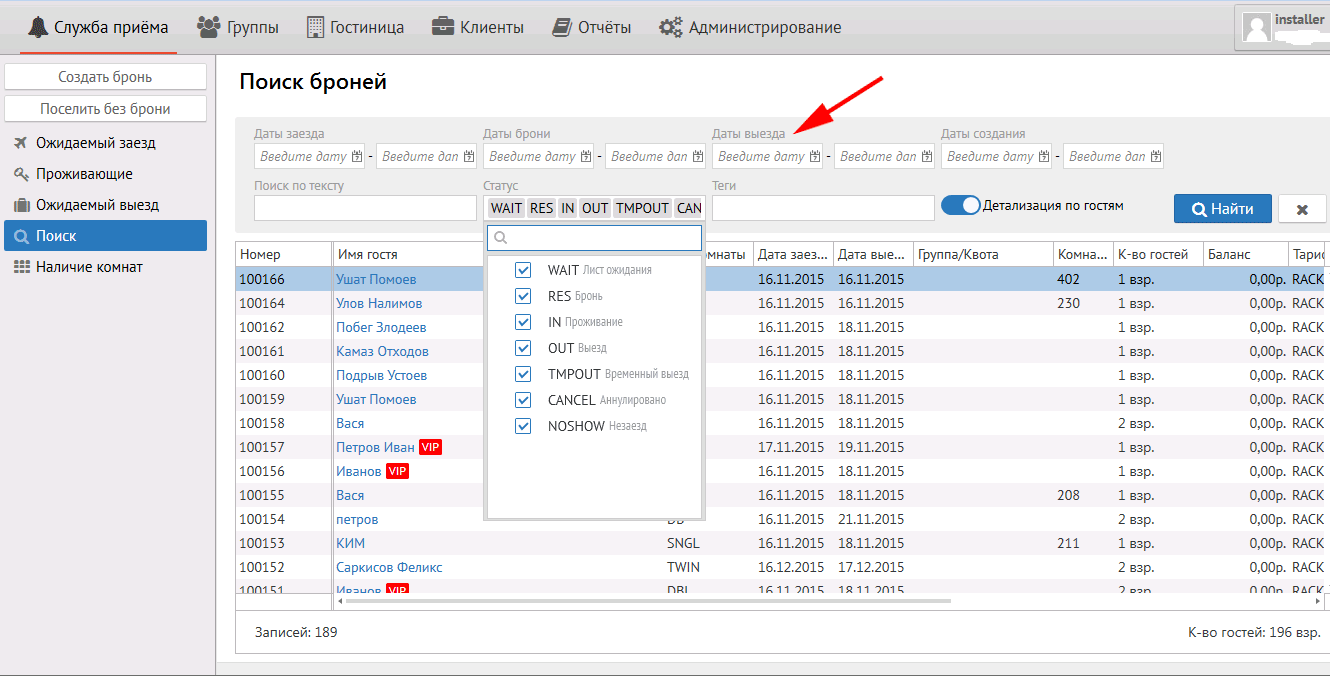Screen dimensions: 1330x676
Task: Switch to the Гостиница section
Action: 354,27
